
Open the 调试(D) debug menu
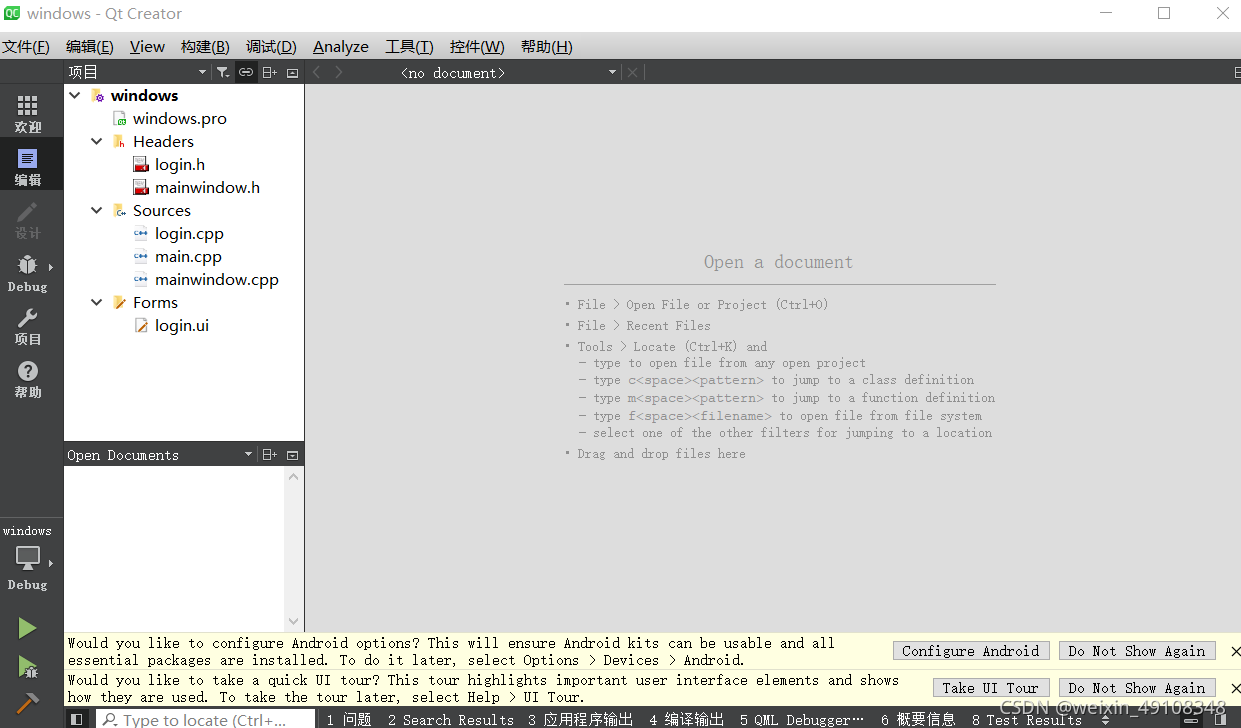click(x=272, y=47)
